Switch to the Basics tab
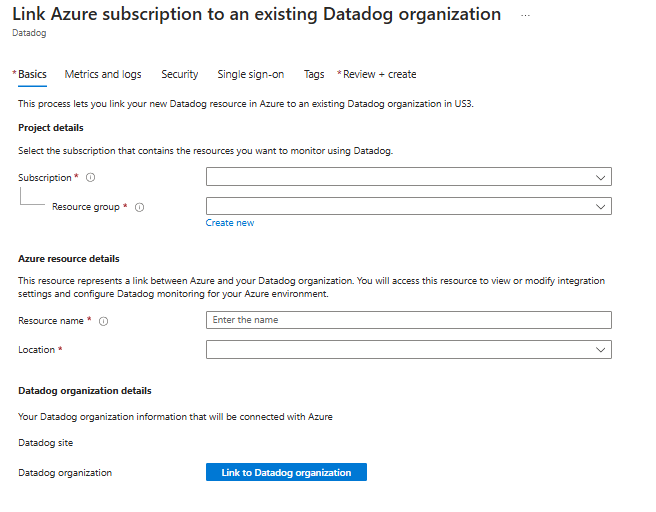Image resolution: width=656 pixels, height=512 pixels. point(32,74)
